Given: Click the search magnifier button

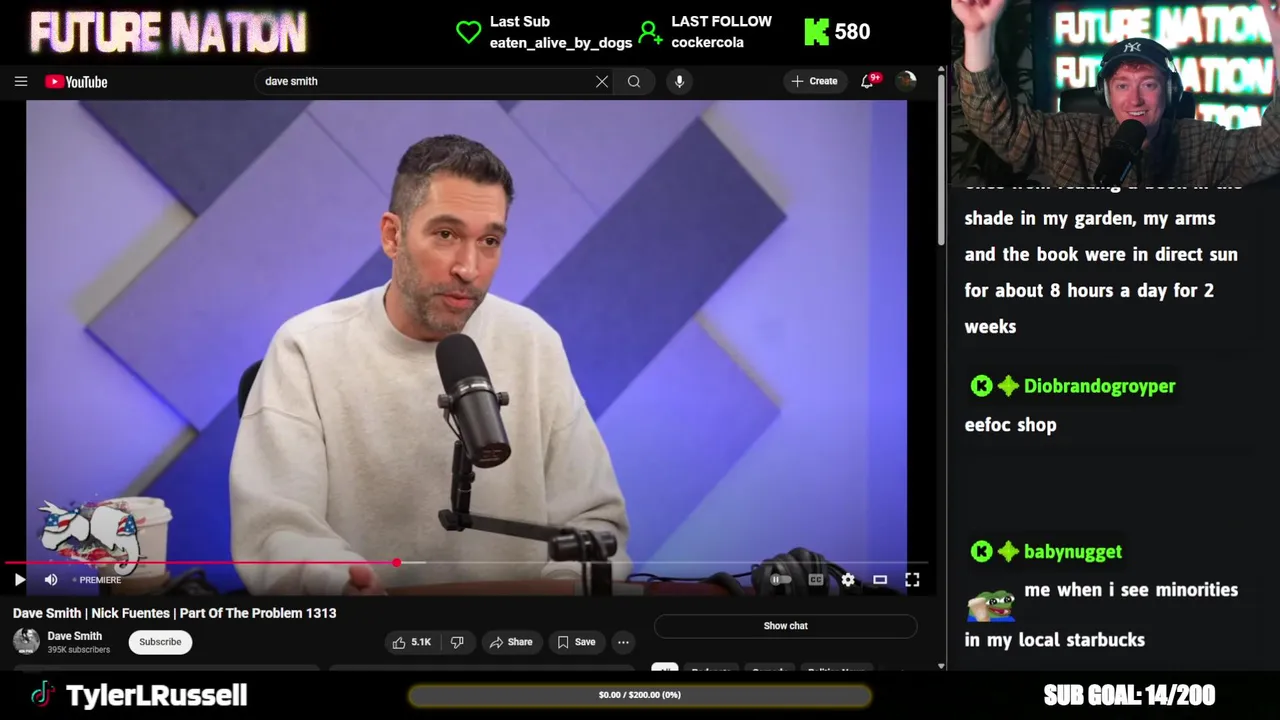Looking at the screenshot, I should 634,82.
